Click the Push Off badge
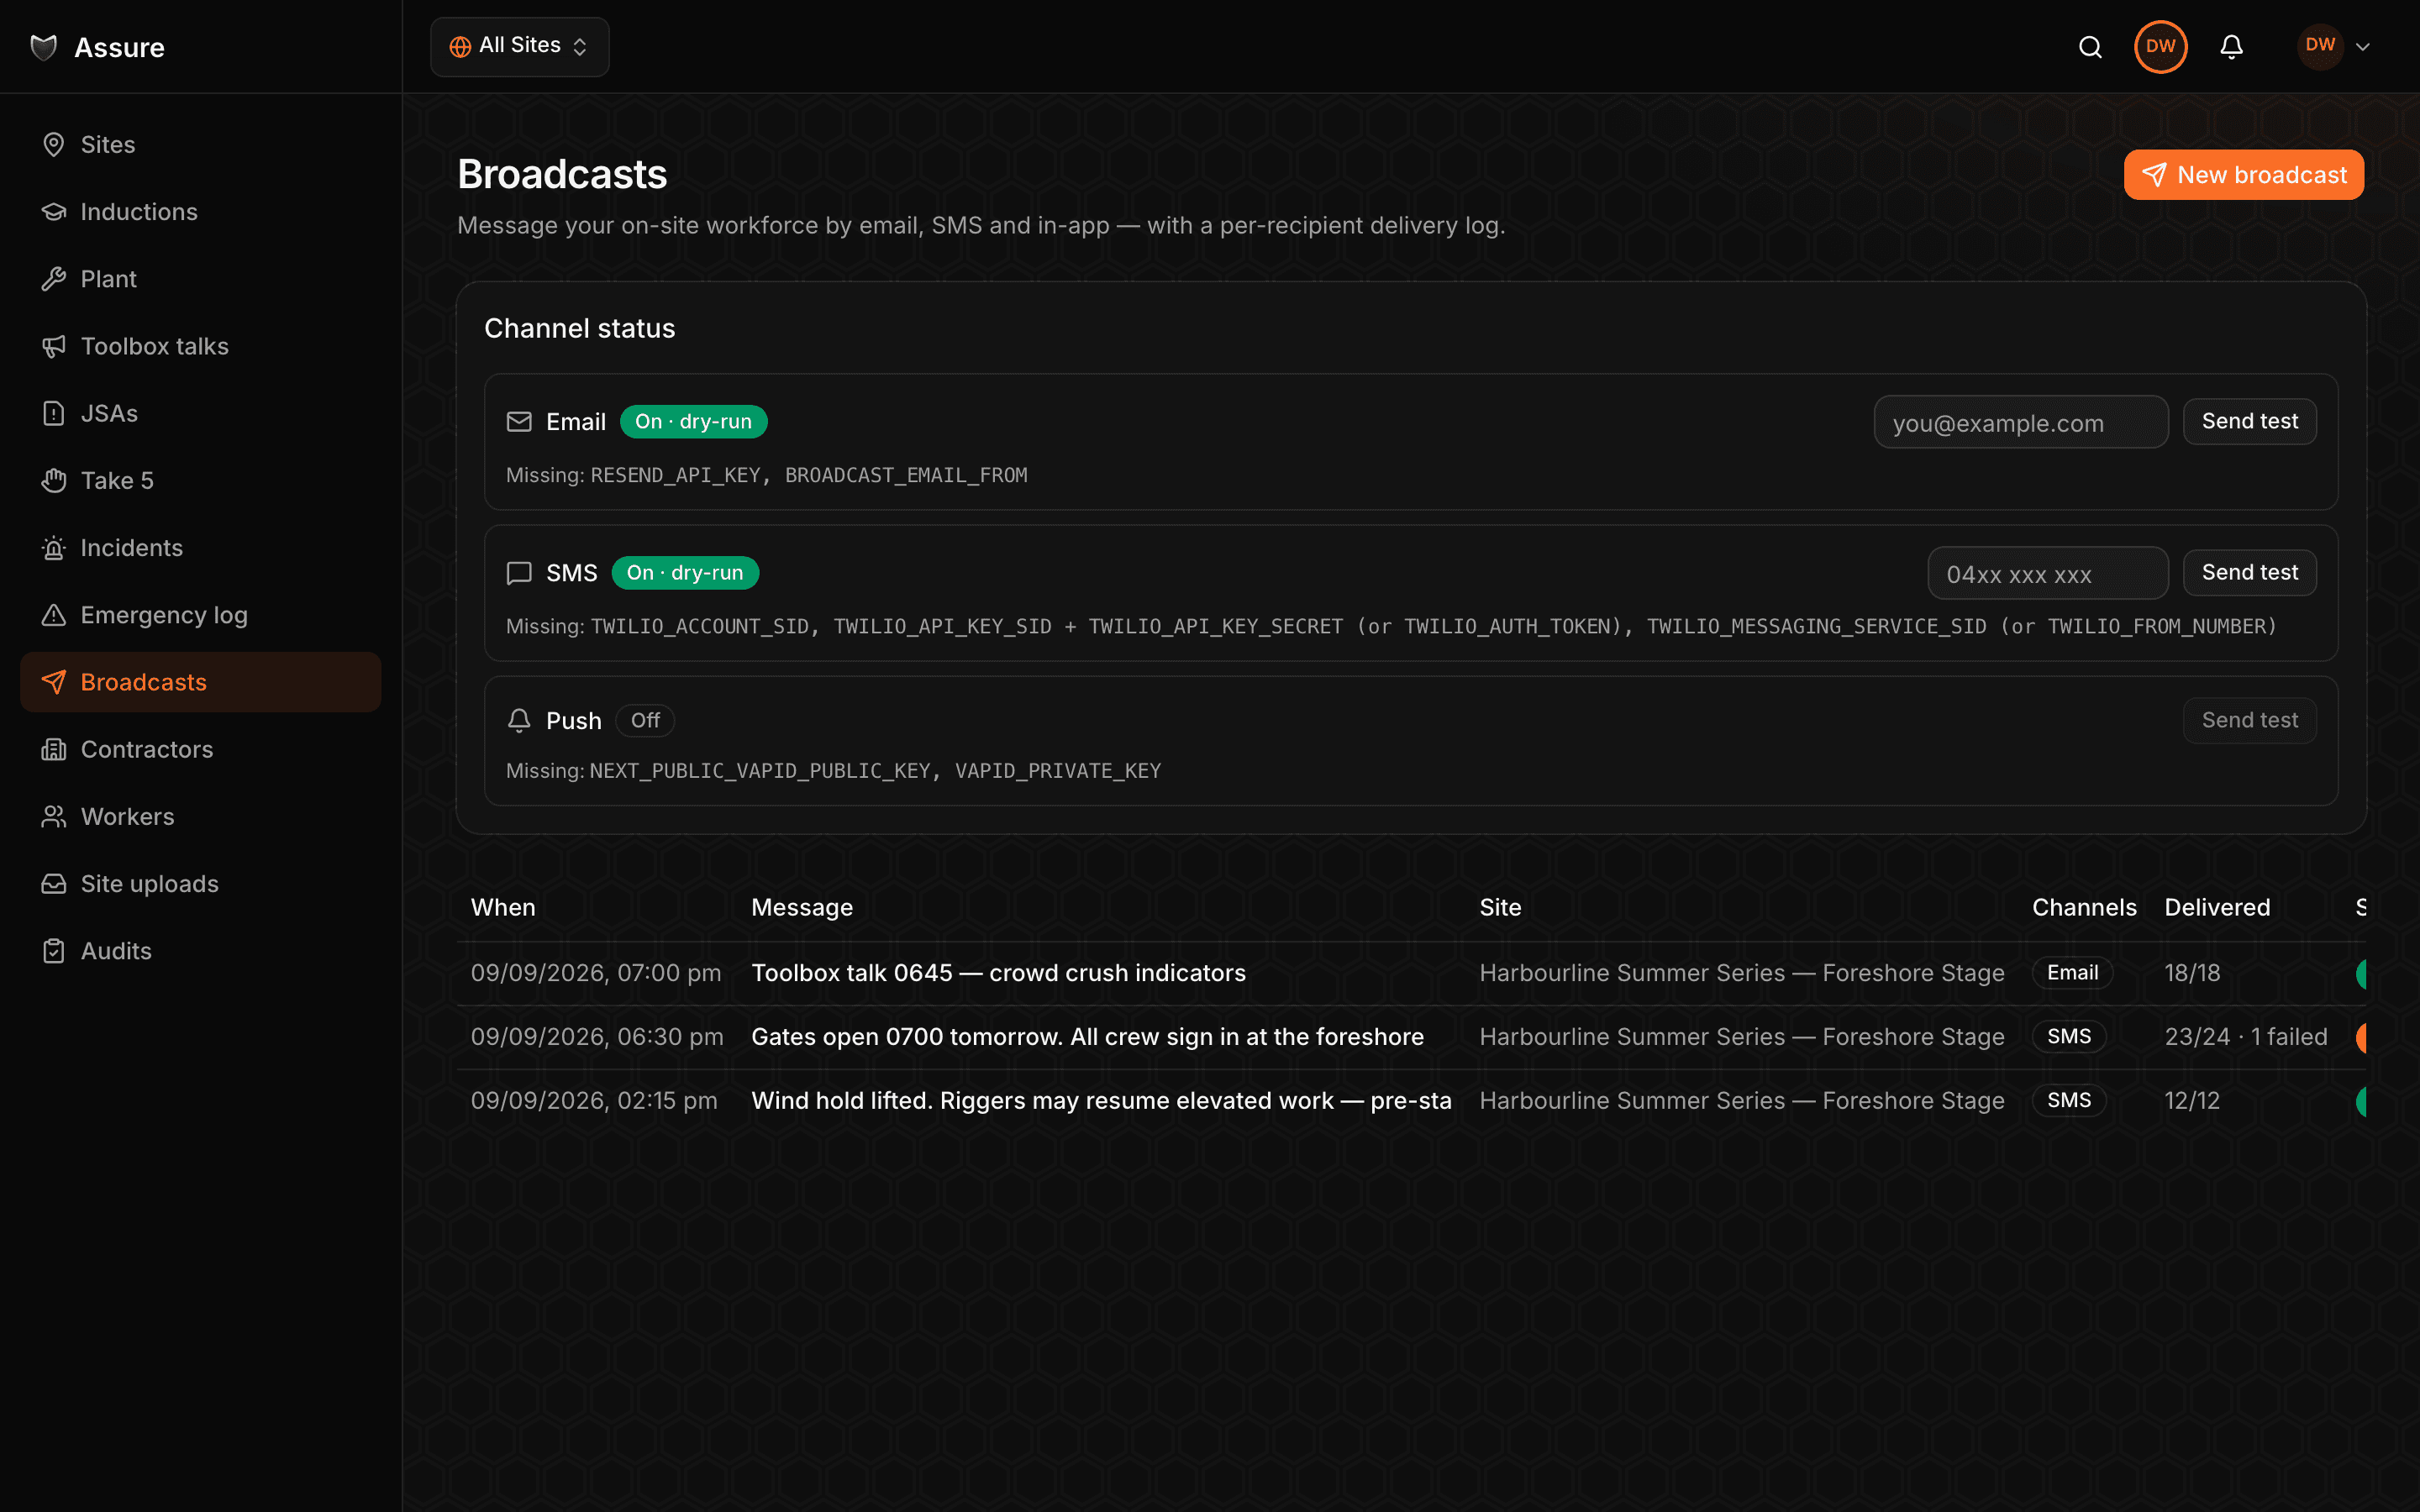 (x=645, y=721)
